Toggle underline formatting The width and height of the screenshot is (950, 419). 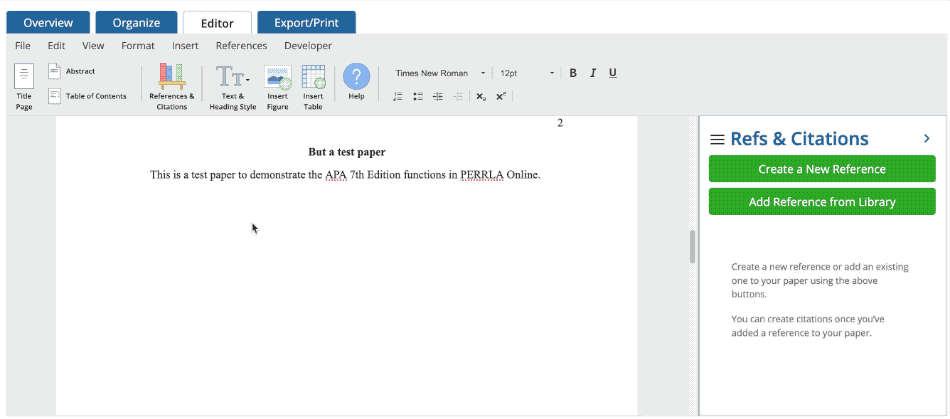click(612, 73)
